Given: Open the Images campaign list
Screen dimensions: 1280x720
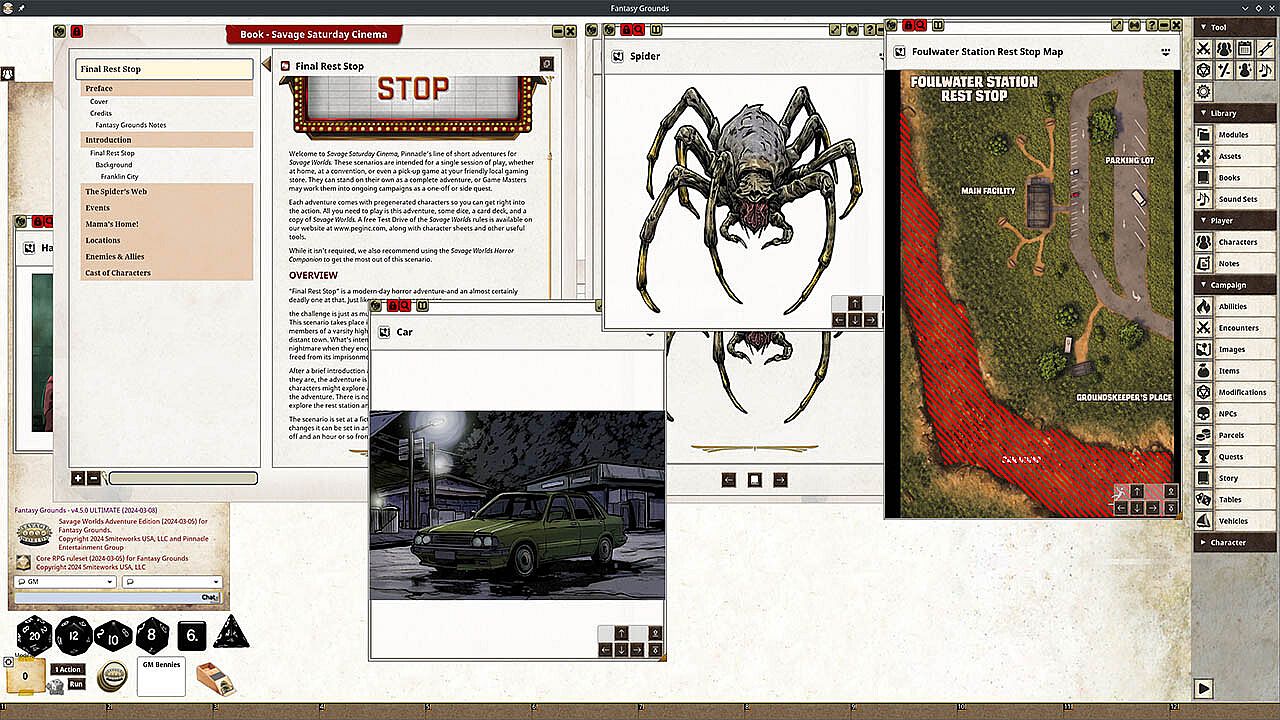Looking at the screenshot, I should [1235, 350].
